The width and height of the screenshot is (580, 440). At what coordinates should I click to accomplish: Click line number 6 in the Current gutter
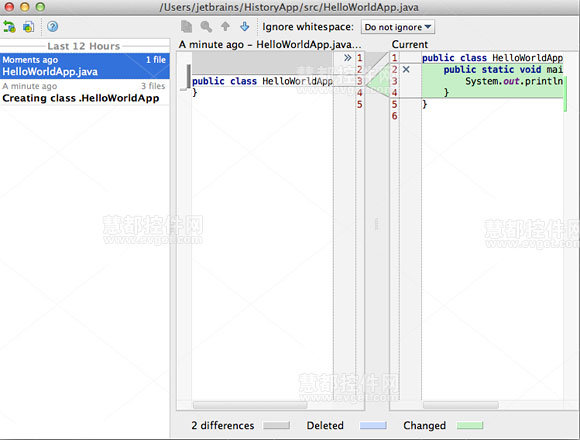[394, 116]
